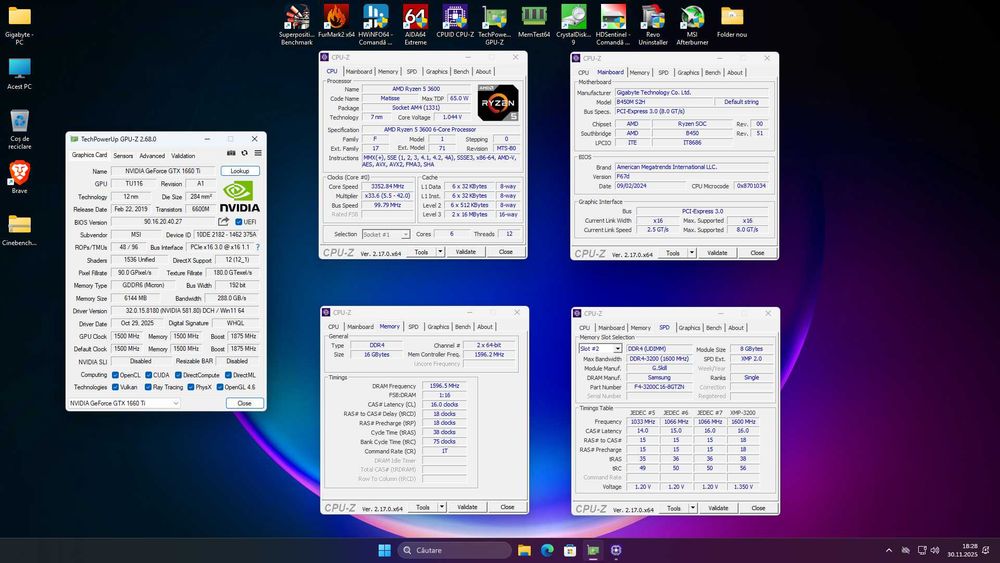Click Validate in the CPU-Z CPU window

coord(466,252)
